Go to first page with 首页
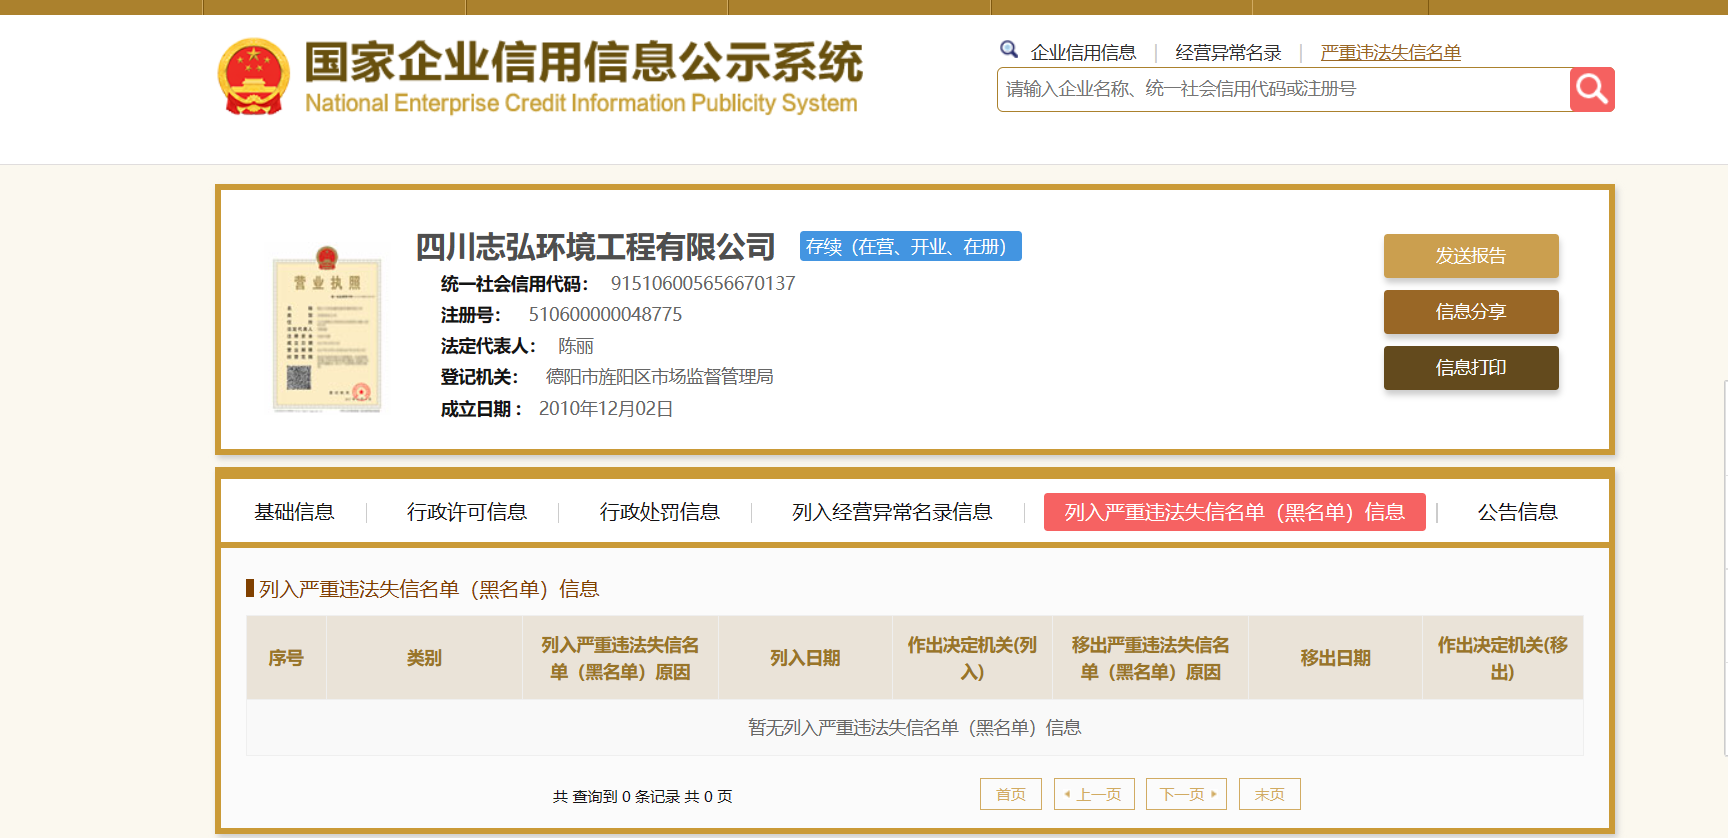Screen dimensions: 1728x838 tap(1011, 794)
